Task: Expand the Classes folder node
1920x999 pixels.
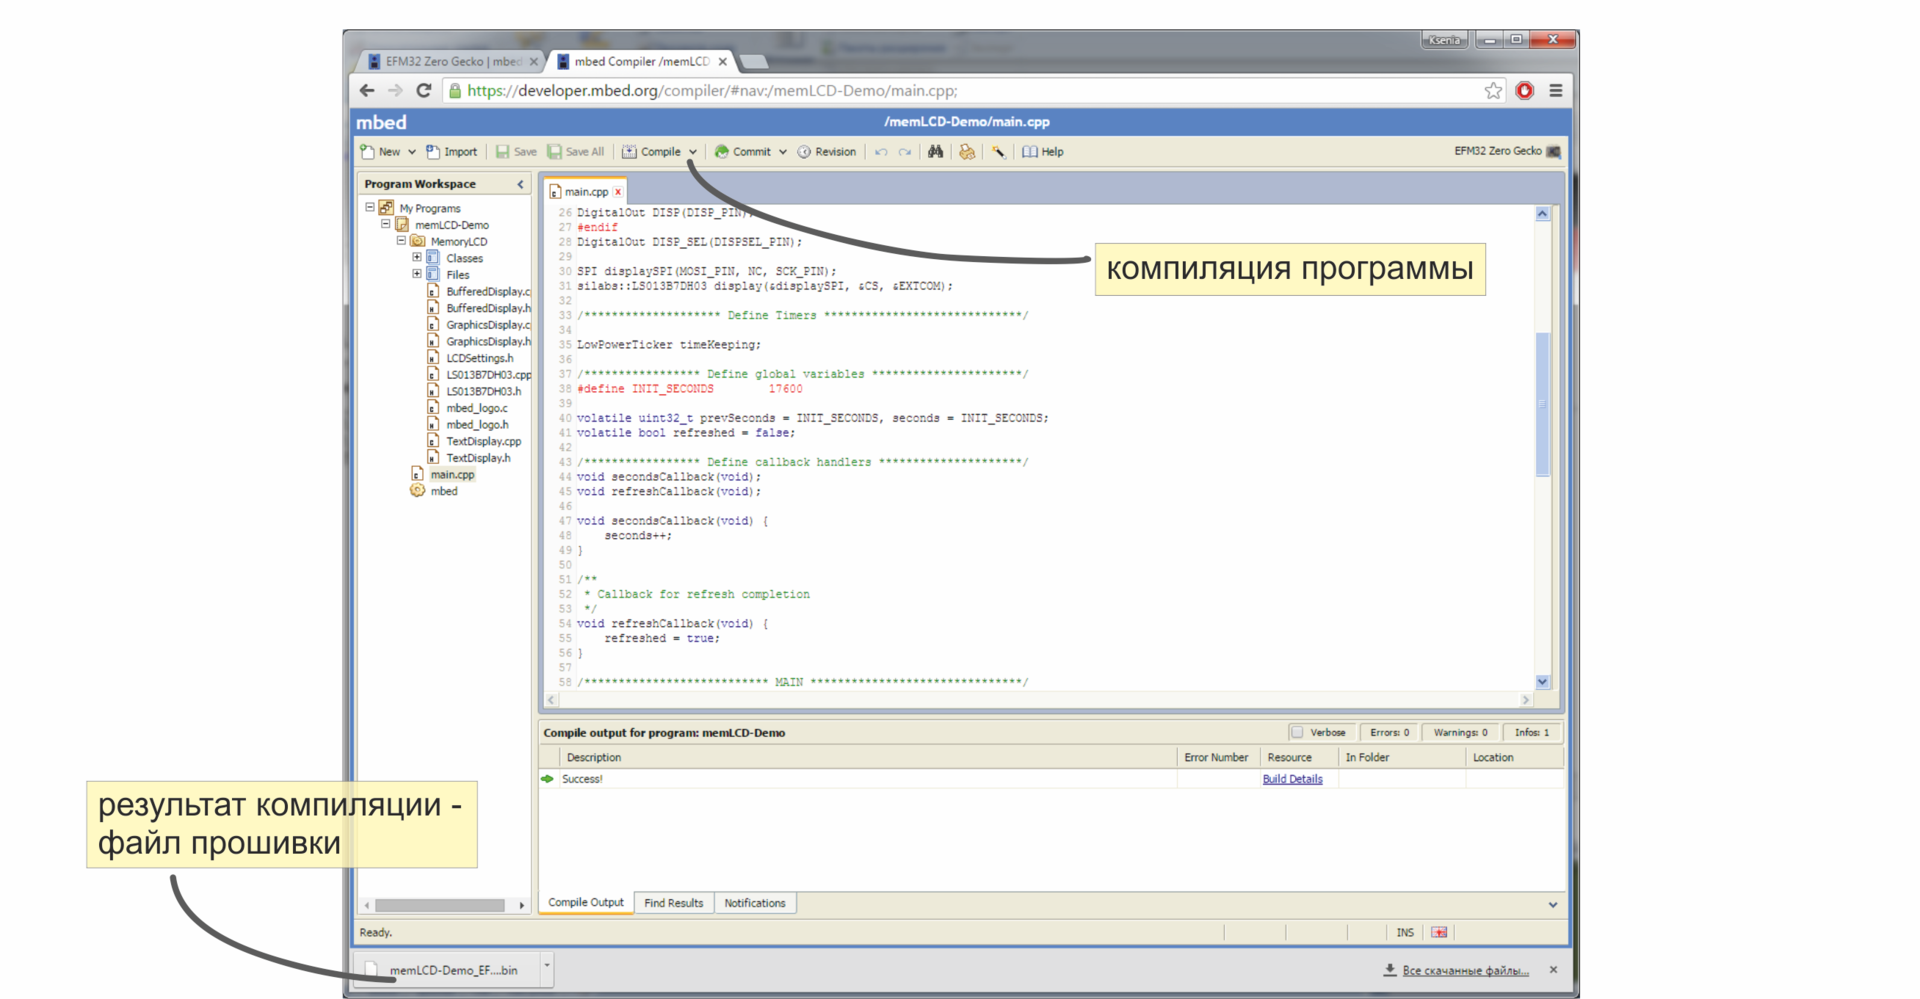Action: [x=417, y=258]
